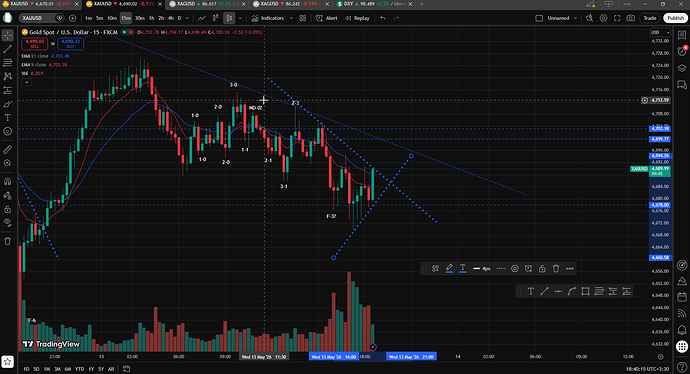The height and width of the screenshot is (374, 690).
Task: Click the Publish button
Action: [675, 18]
